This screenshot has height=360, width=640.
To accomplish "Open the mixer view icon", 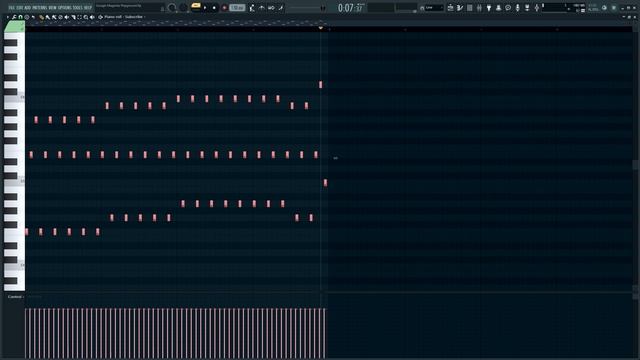I will coord(479,7).
